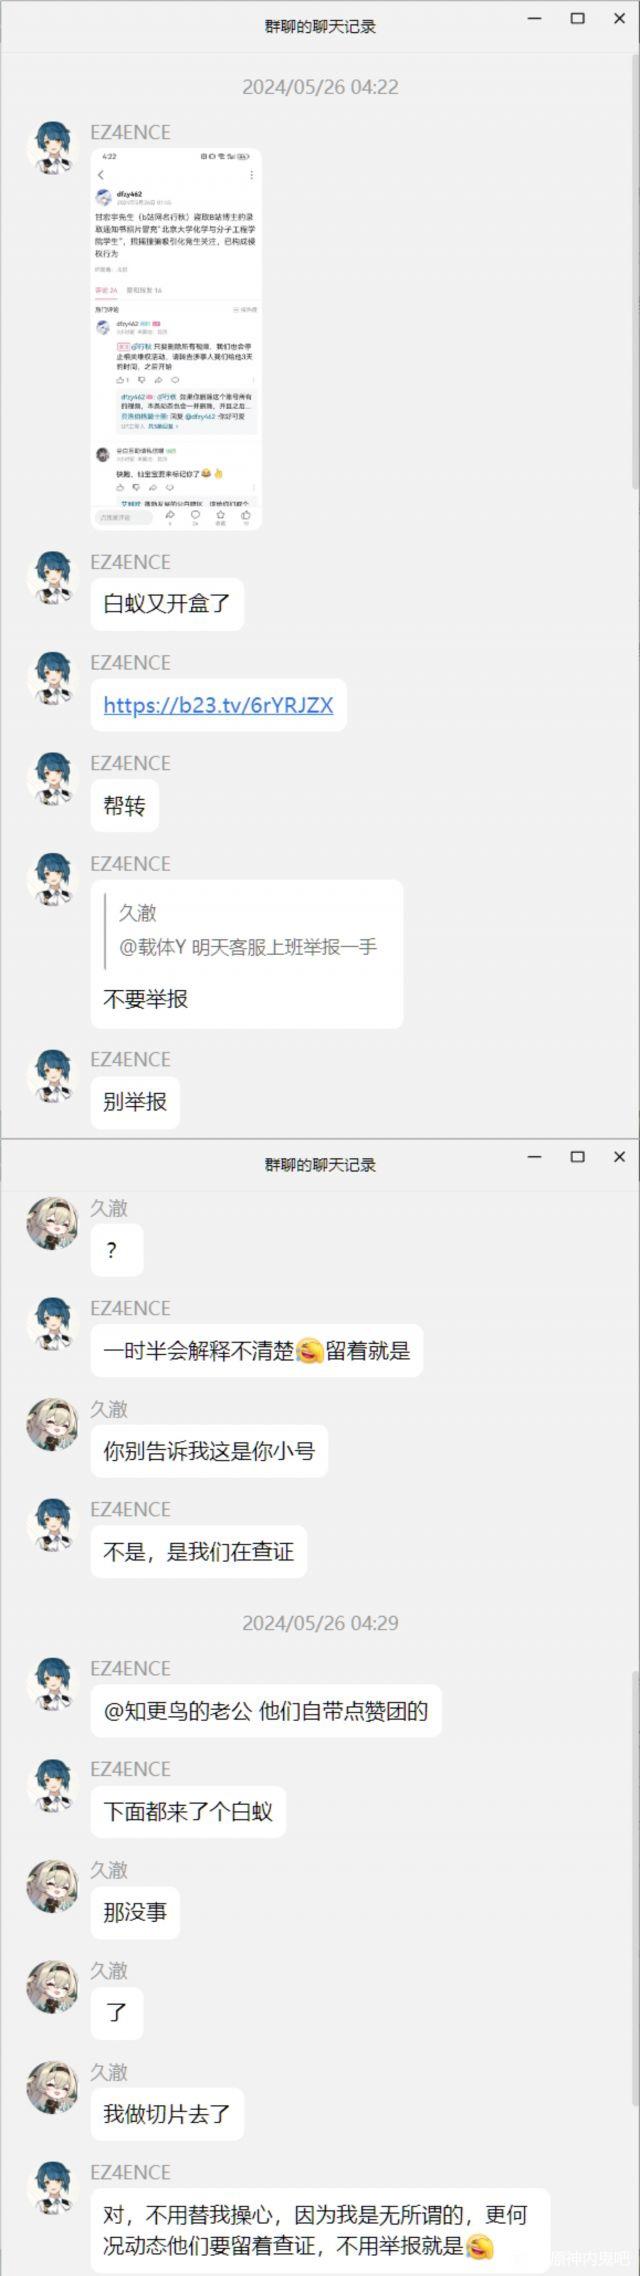This screenshot has width=640, height=2276.
Task: Minimize the second chat record window
Action: [535, 1156]
